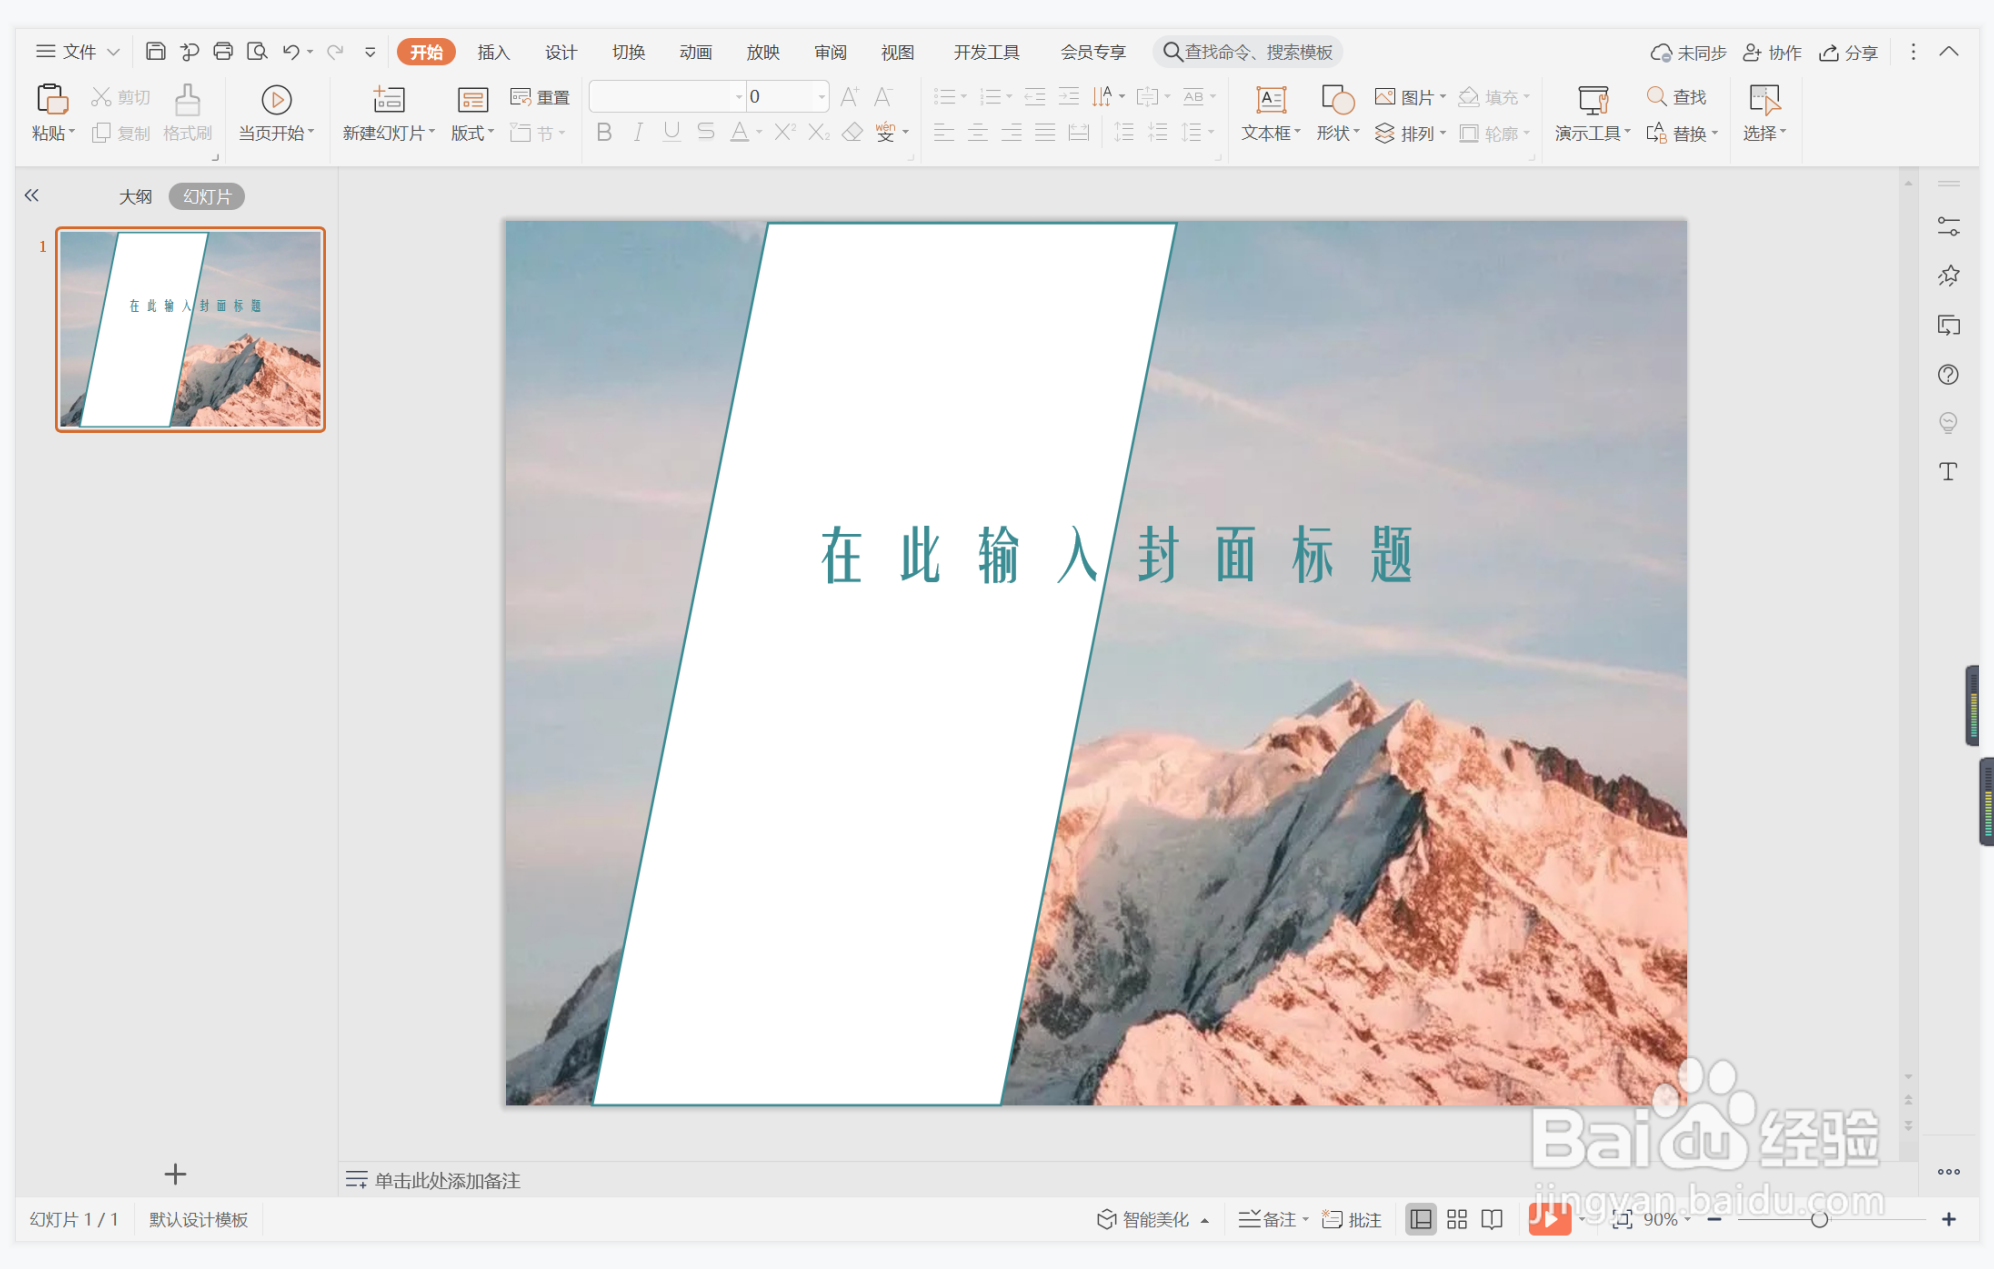1994x1269 pixels.
Task: Click the zoom in plus button
Action: [x=1948, y=1219]
